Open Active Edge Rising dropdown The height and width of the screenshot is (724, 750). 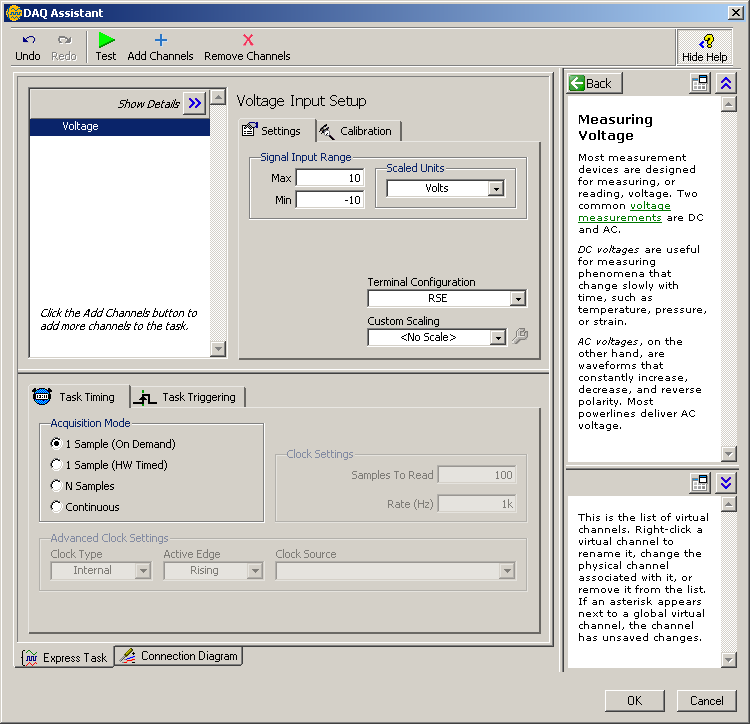tap(255, 571)
